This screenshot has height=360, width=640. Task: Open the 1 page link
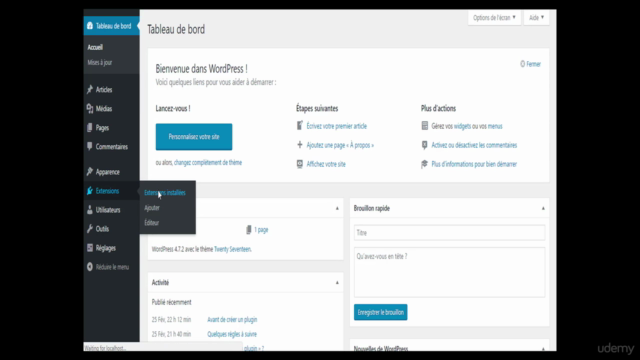pyautogui.click(x=261, y=230)
